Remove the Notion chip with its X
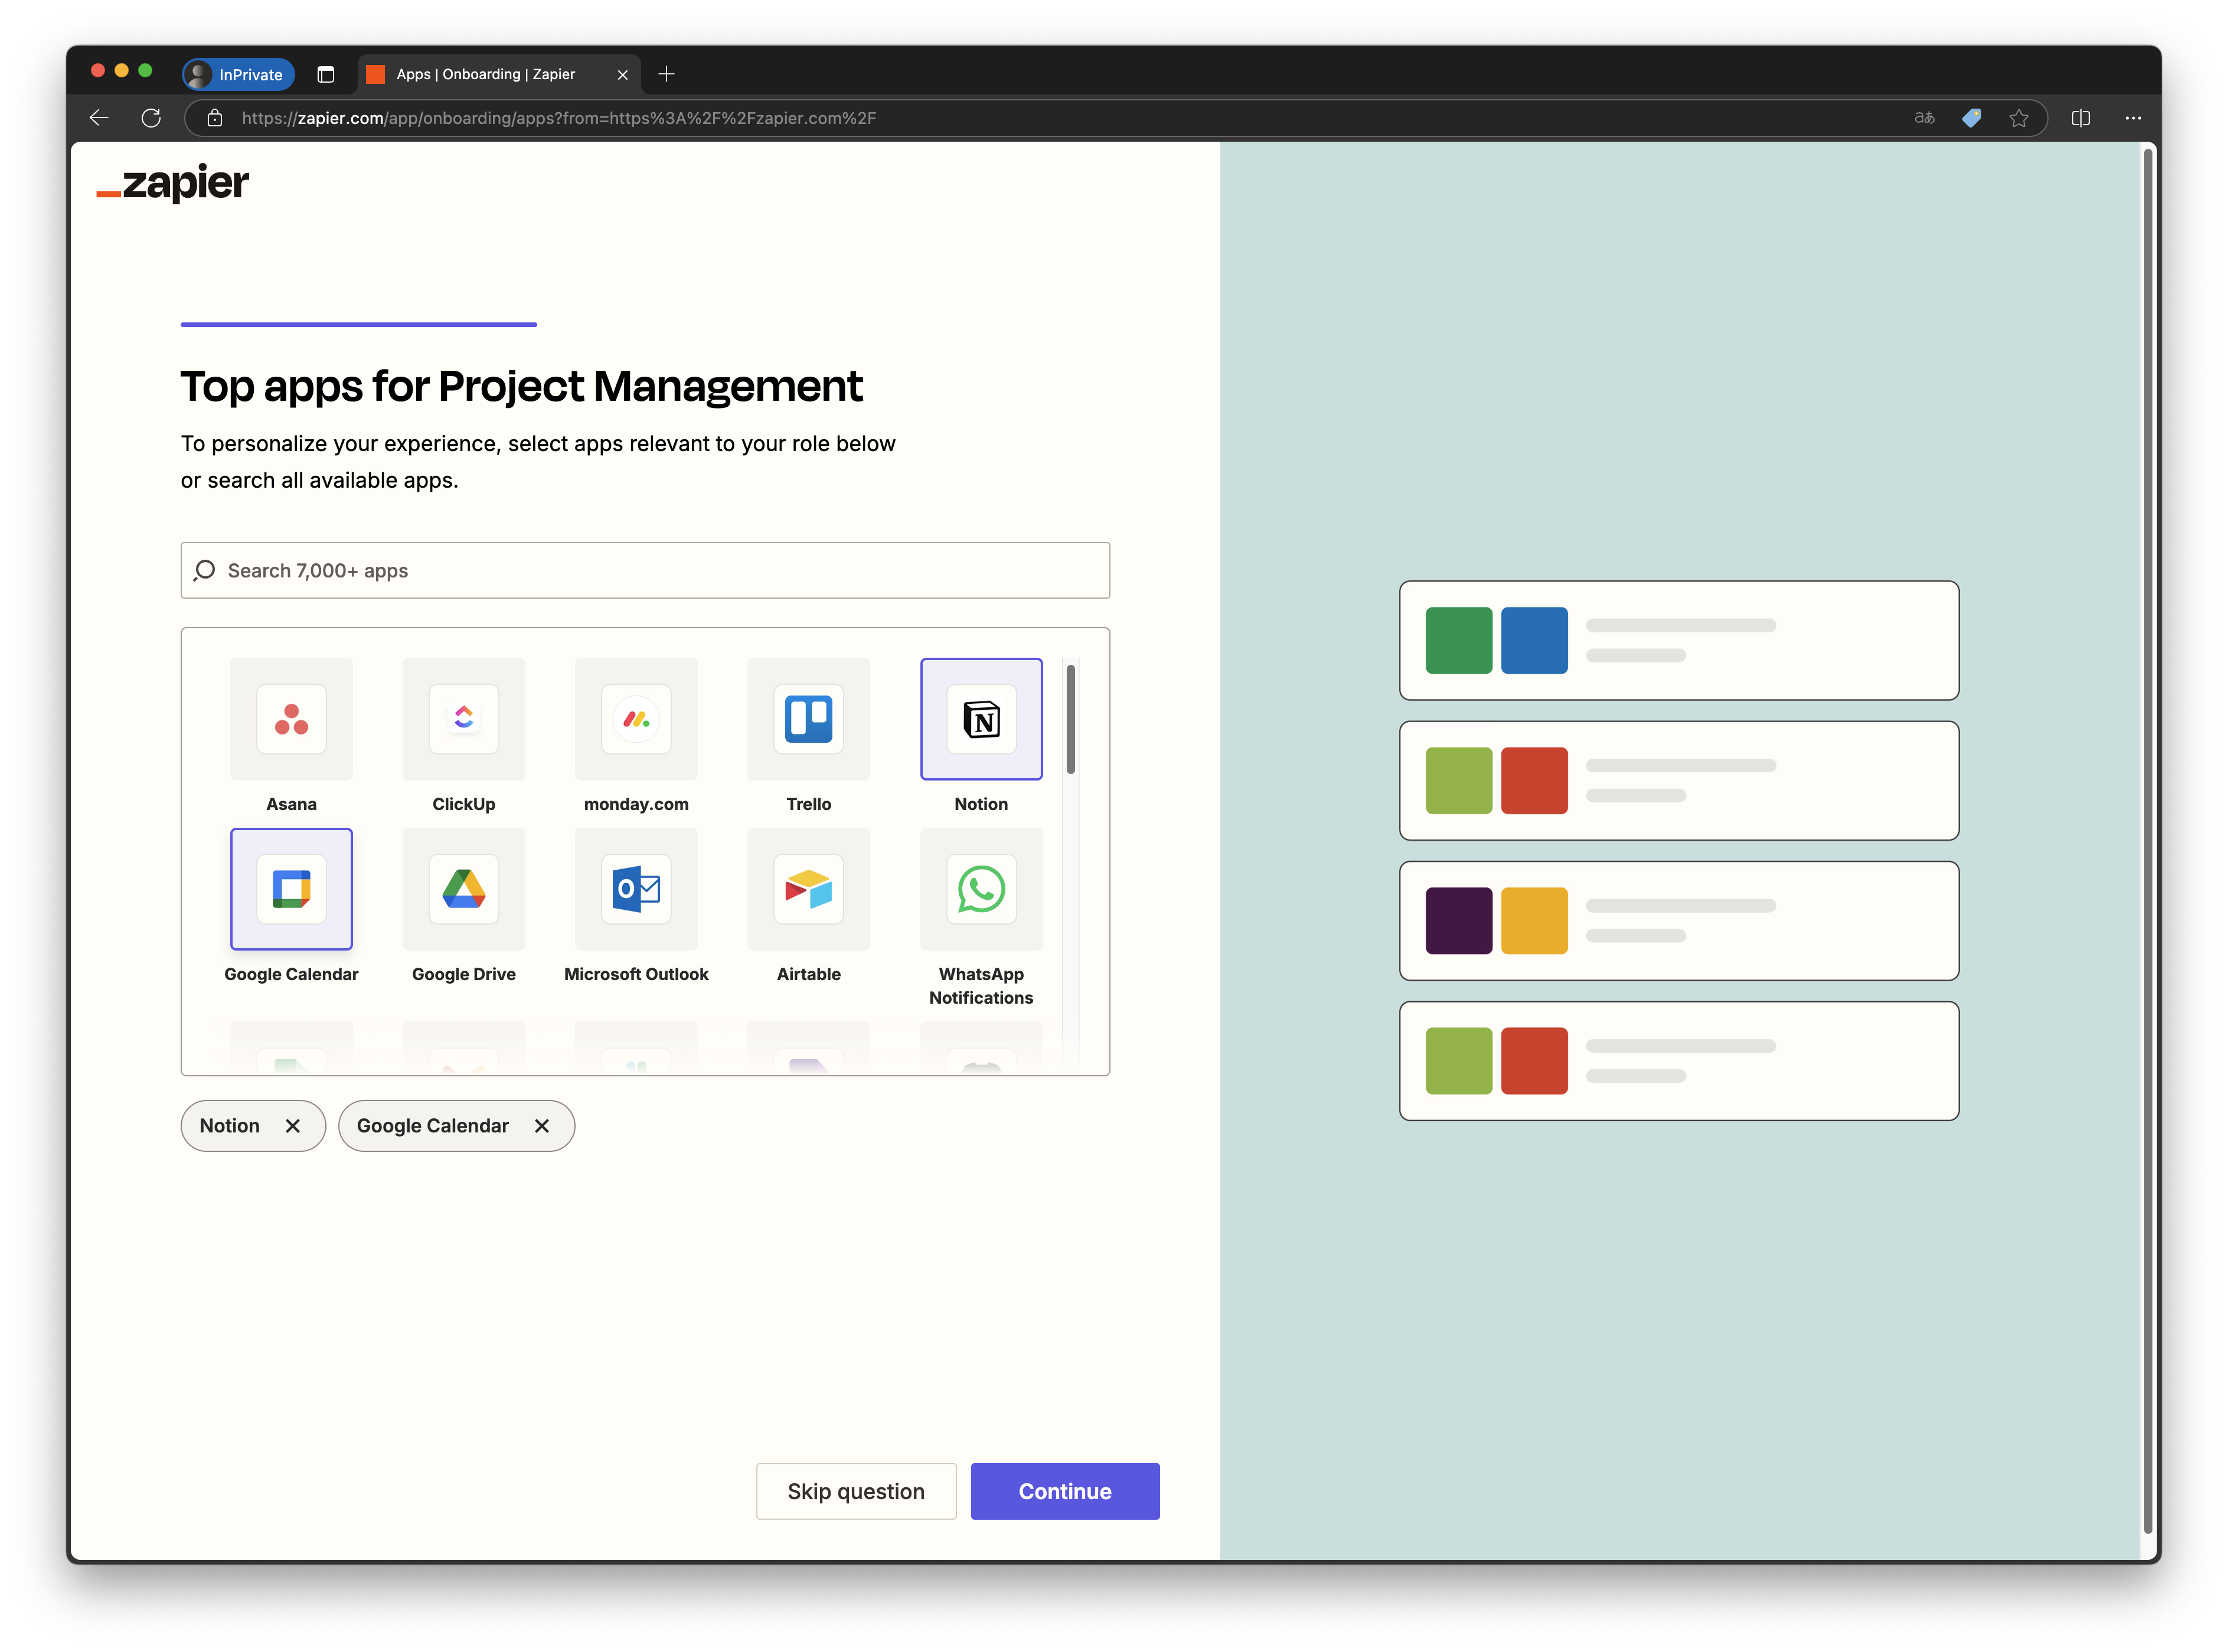This screenshot has width=2228, height=1652. (293, 1126)
